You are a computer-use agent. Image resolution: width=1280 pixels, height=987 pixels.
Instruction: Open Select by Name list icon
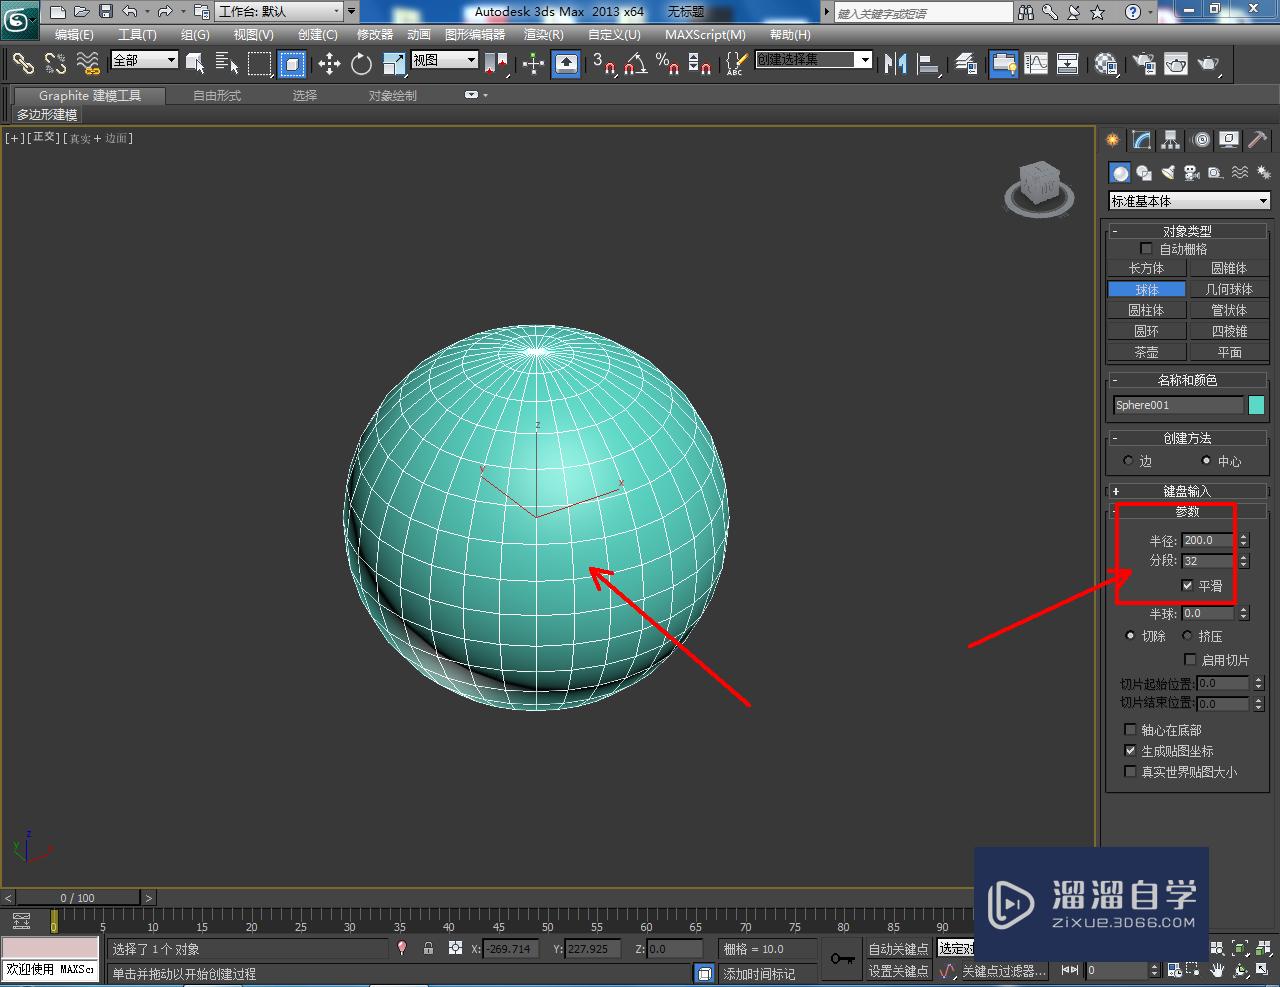tap(227, 64)
